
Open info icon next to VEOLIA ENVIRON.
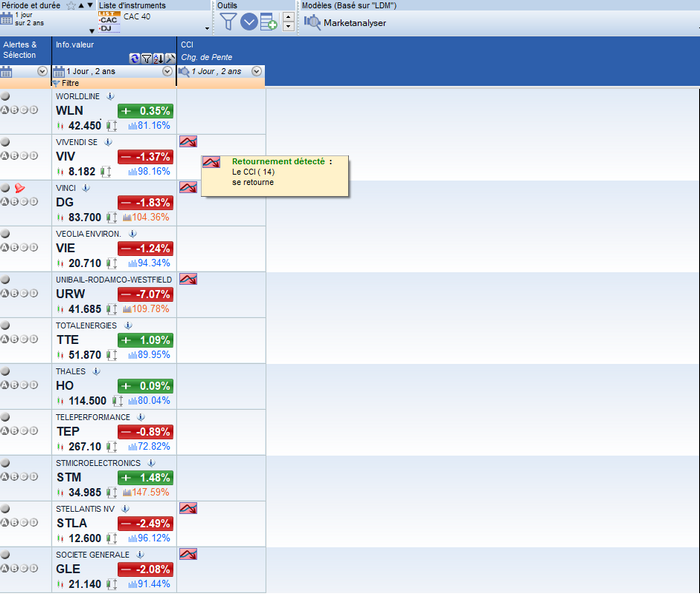[133, 234]
